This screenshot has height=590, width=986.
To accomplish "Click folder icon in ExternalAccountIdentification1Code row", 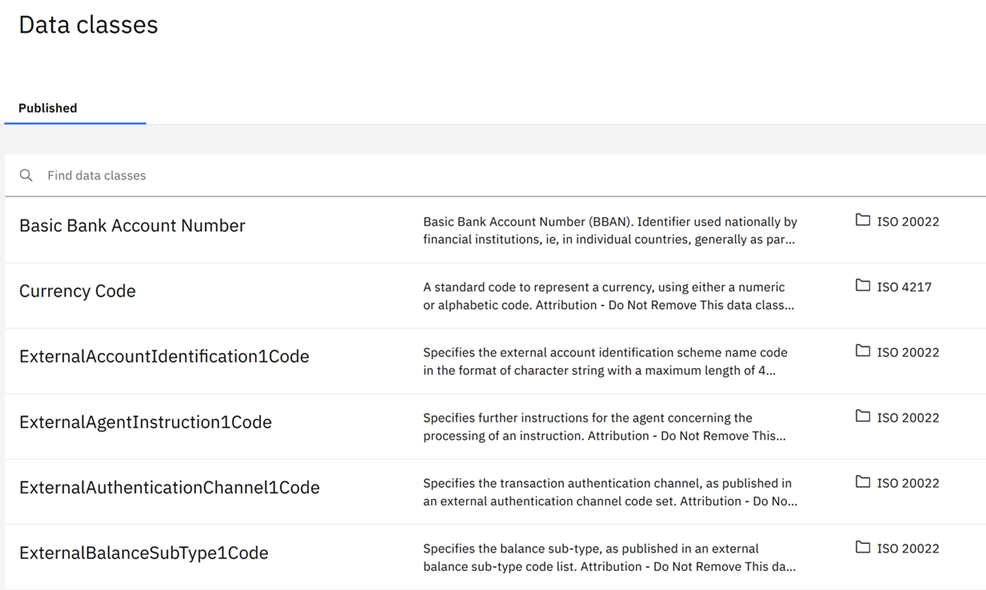I will (x=863, y=351).
